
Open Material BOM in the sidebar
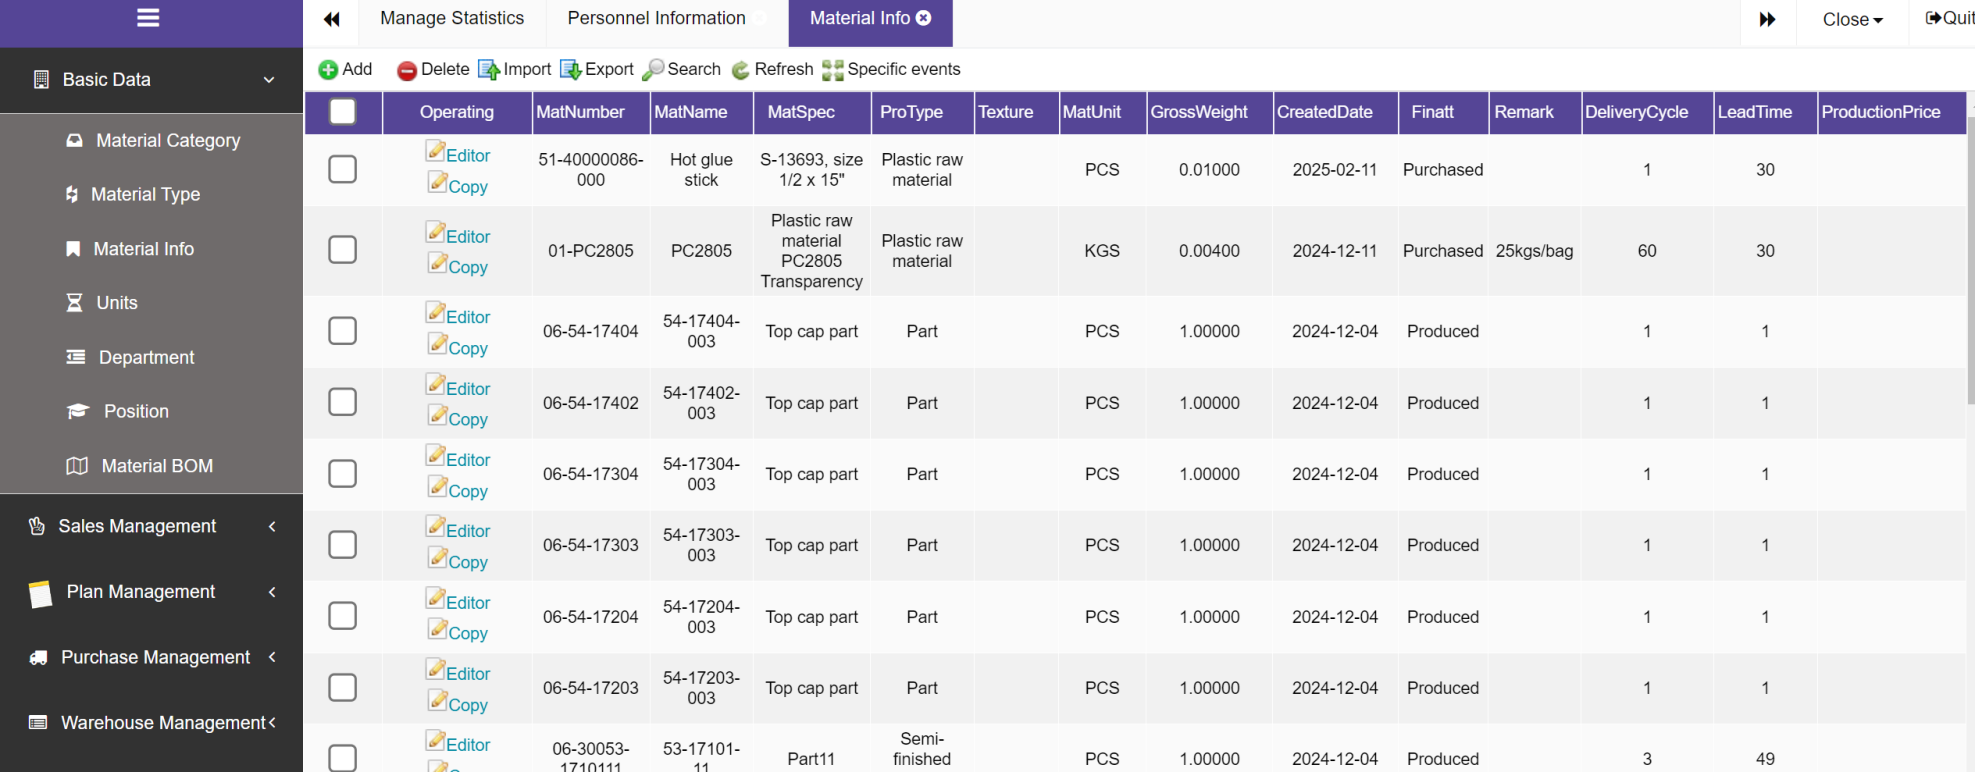[157, 466]
